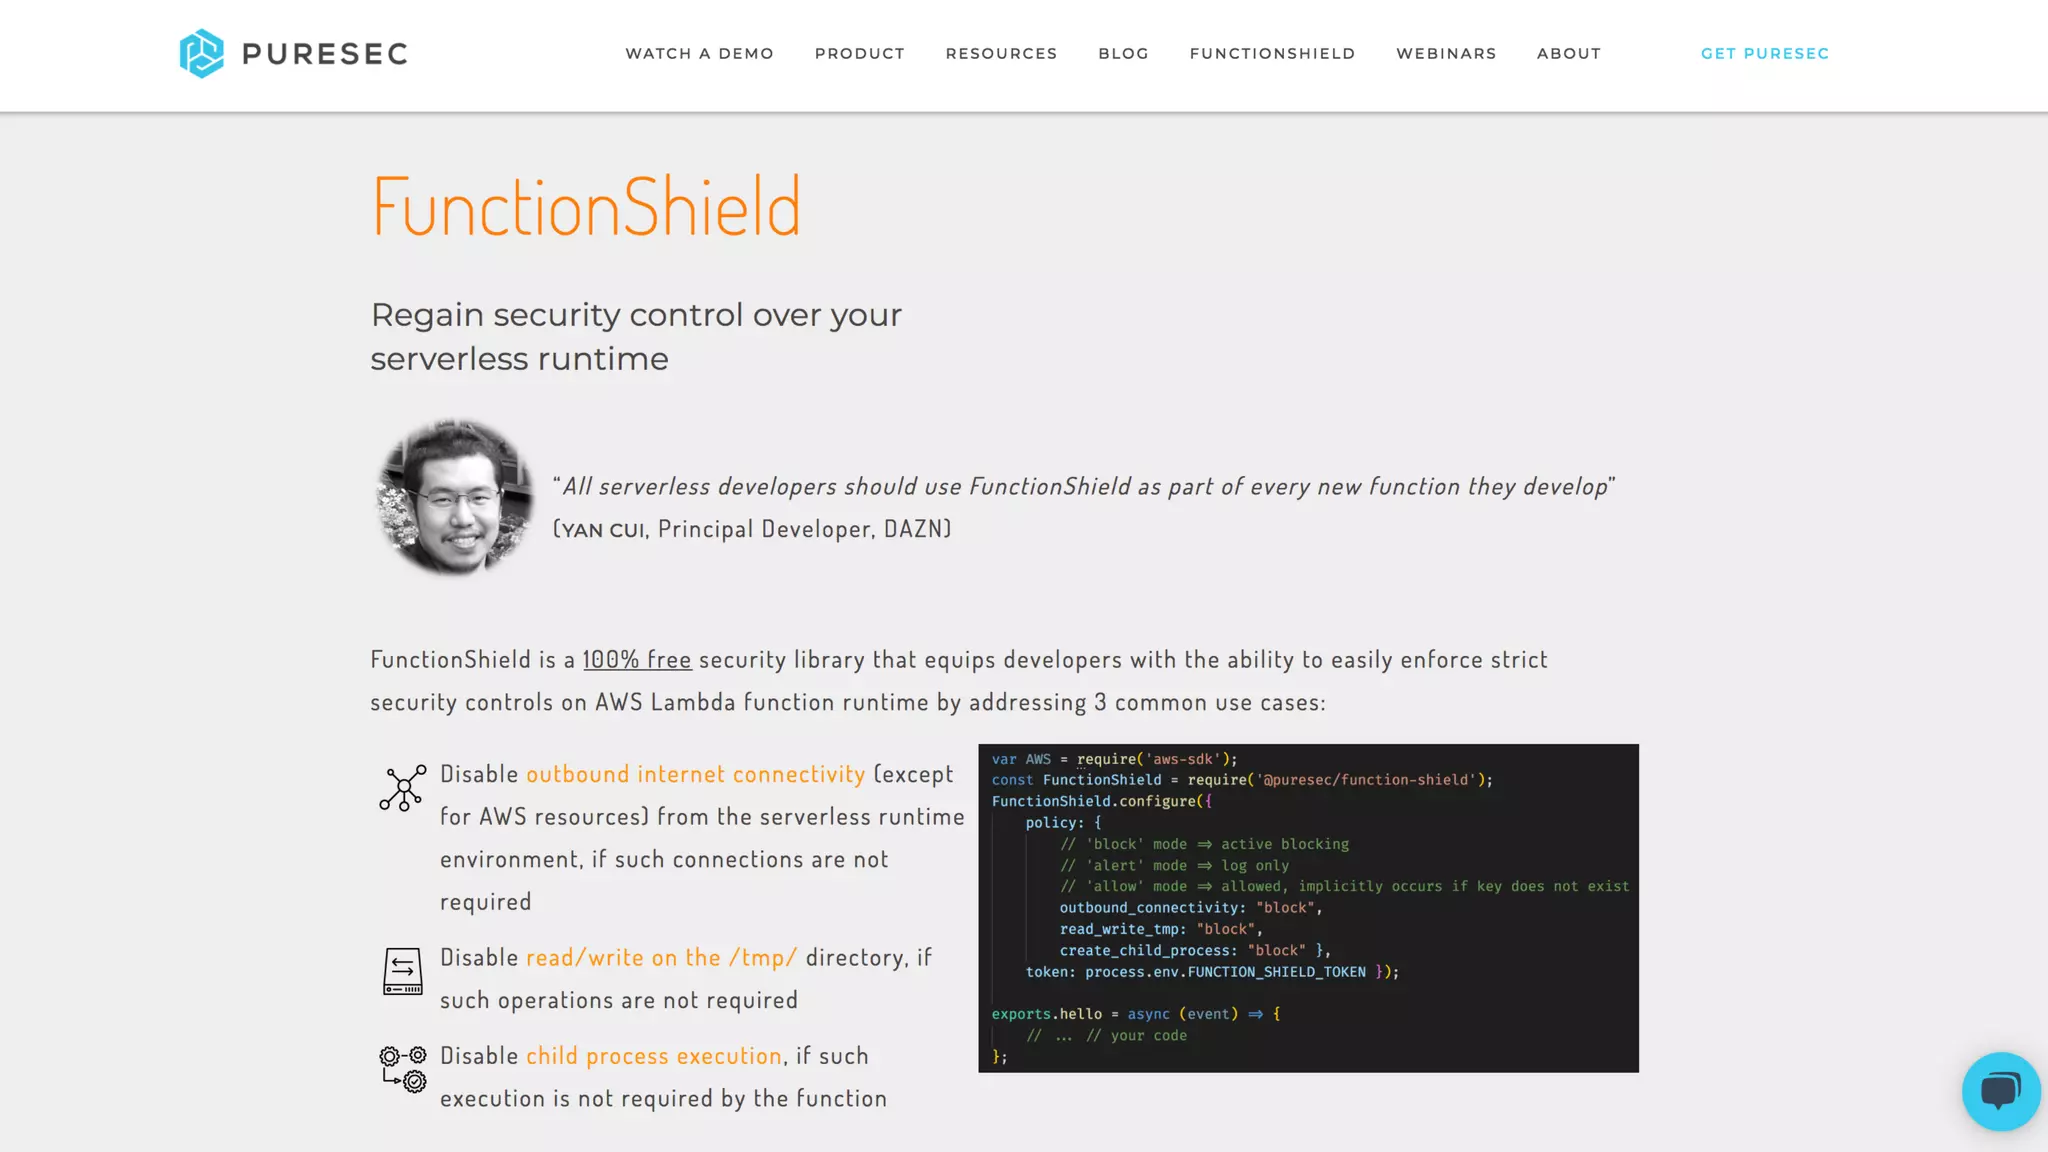
Task: Click the child process gears icon
Action: 403,1069
